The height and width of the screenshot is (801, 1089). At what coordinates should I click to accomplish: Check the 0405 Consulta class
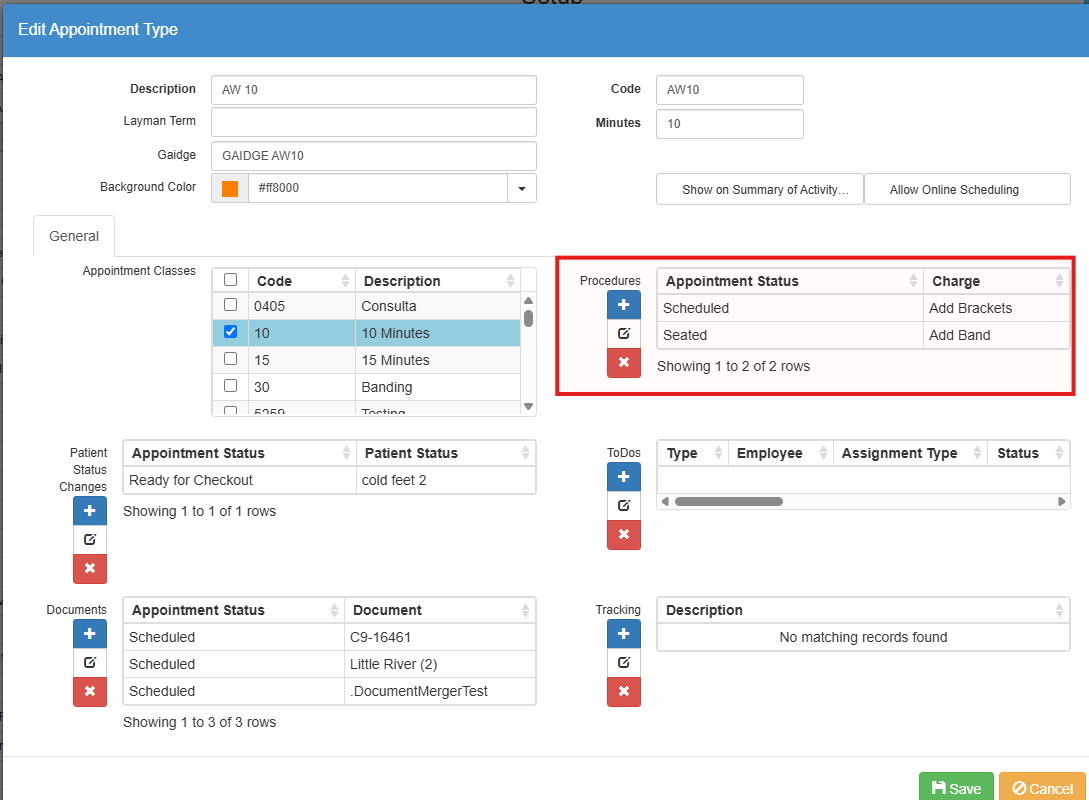point(231,304)
